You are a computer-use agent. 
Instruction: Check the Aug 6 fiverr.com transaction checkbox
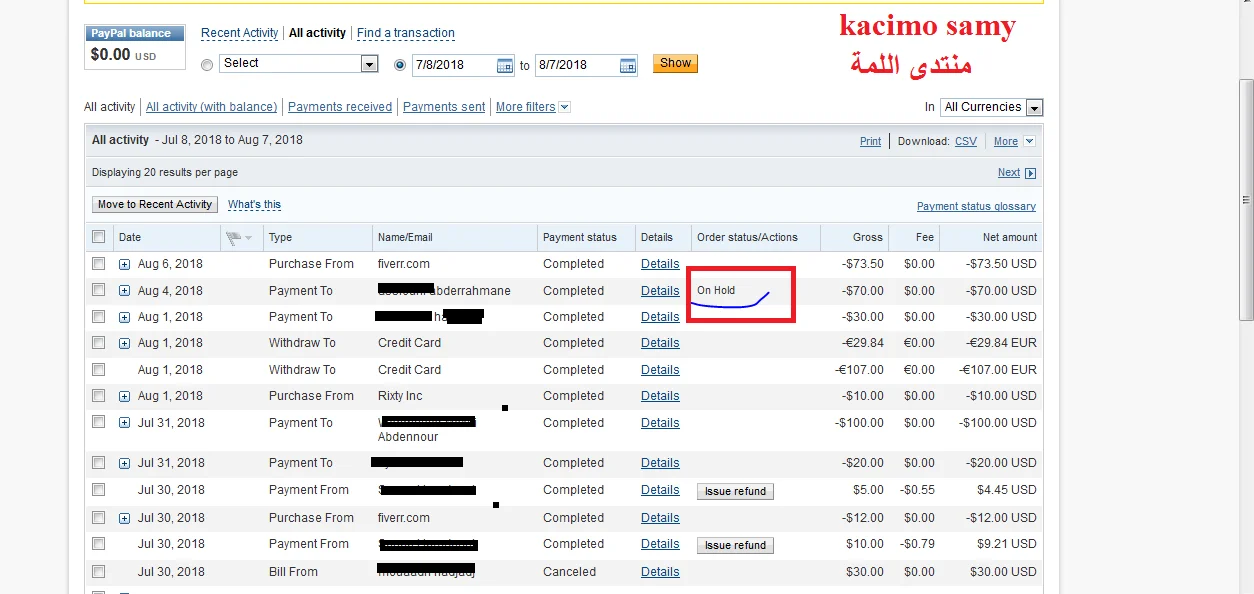[x=98, y=264]
